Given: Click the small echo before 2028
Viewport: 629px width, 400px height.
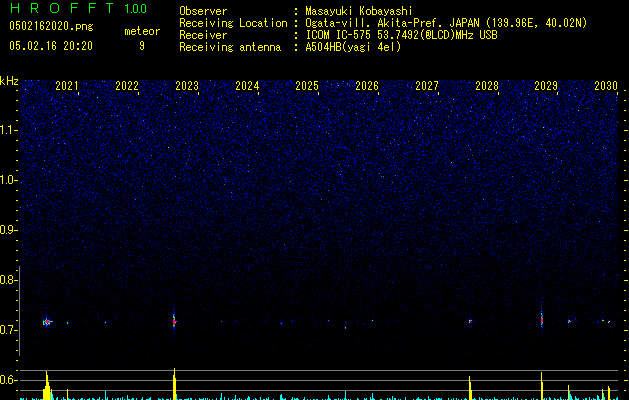Looking at the screenshot, I should [470, 321].
